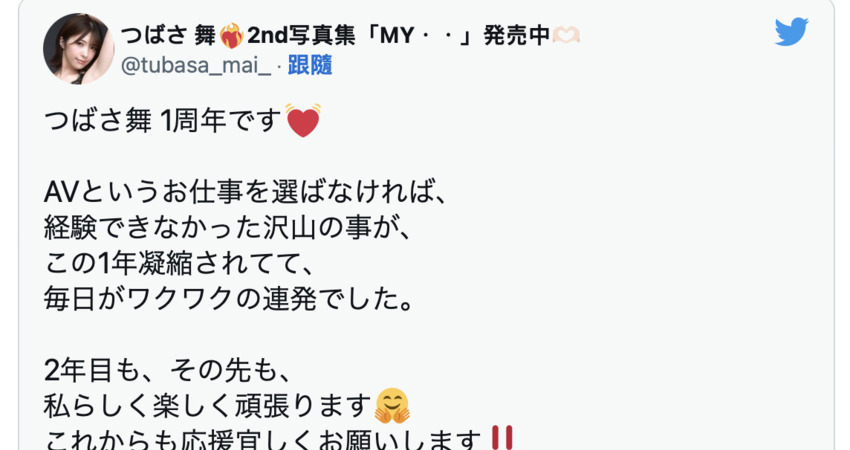This screenshot has height=450, width=850.
Task: Click the 経験できなかった沢山の事が line
Action: [x=228, y=228]
